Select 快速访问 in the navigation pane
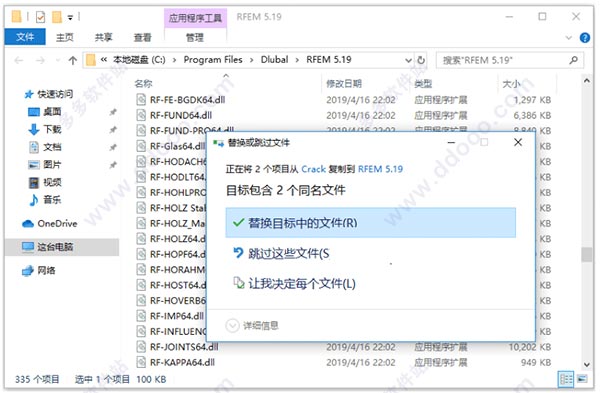Viewport: 600px width, 393px height. (x=55, y=94)
